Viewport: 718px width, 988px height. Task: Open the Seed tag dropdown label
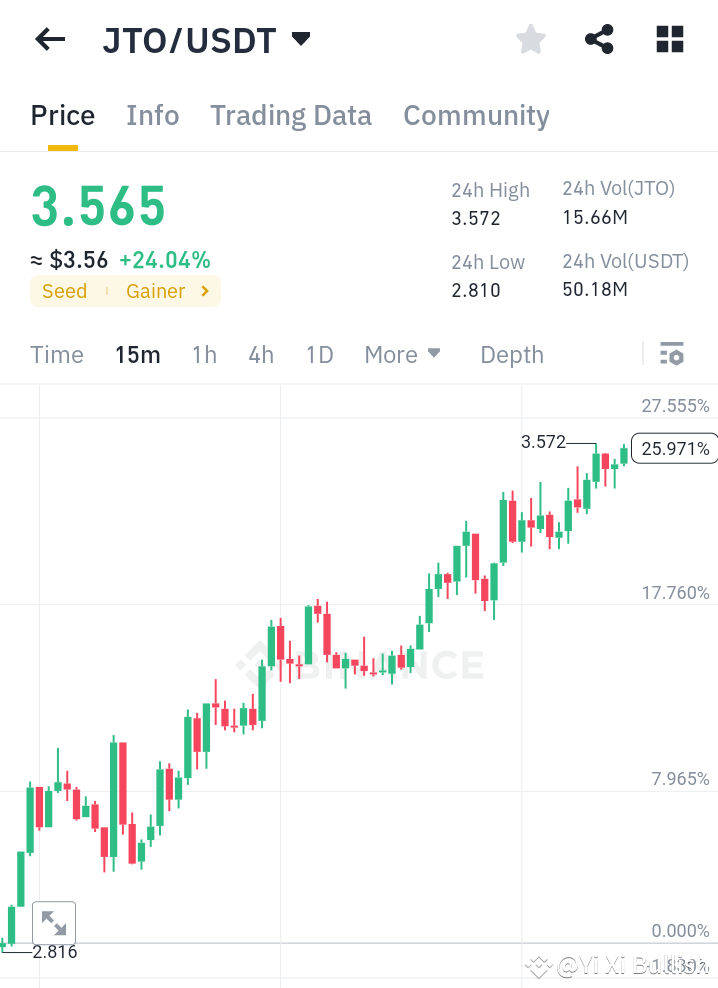64,291
